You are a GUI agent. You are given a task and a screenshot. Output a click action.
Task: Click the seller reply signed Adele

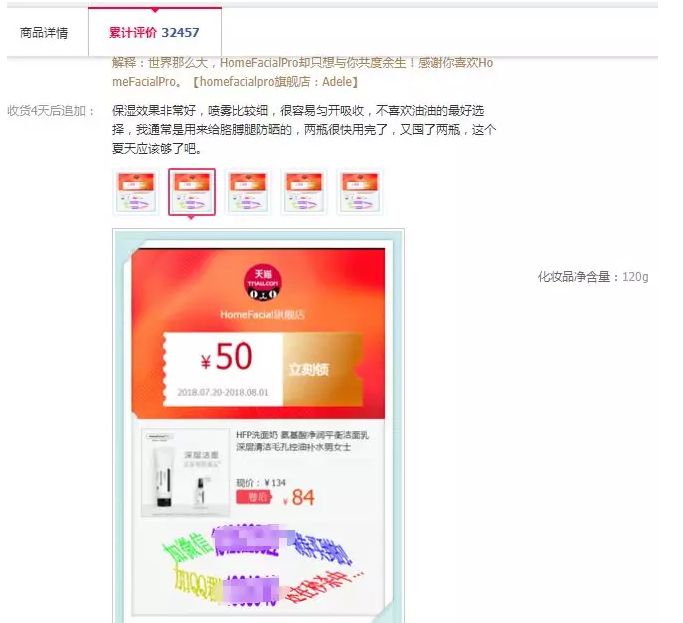click(x=303, y=72)
